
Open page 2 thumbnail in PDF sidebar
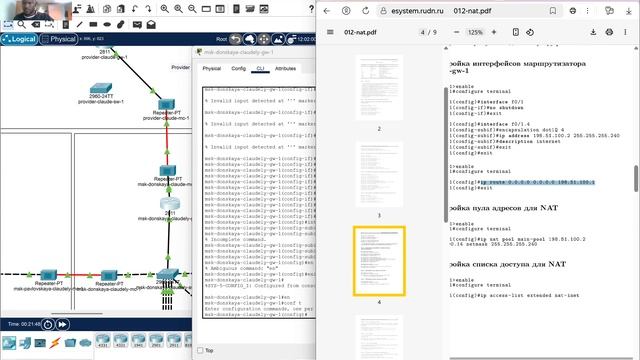coord(379,87)
